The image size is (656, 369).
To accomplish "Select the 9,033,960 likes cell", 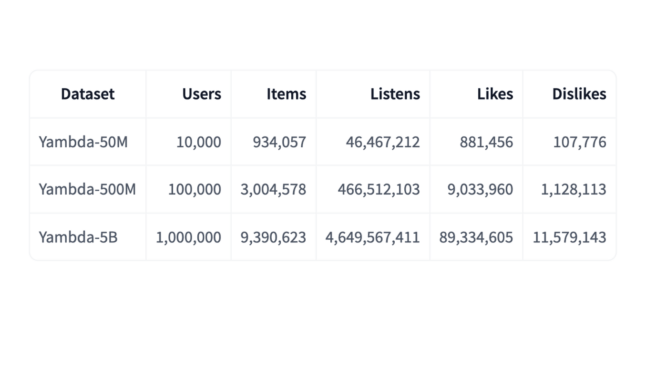I will [x=480, y=190].
